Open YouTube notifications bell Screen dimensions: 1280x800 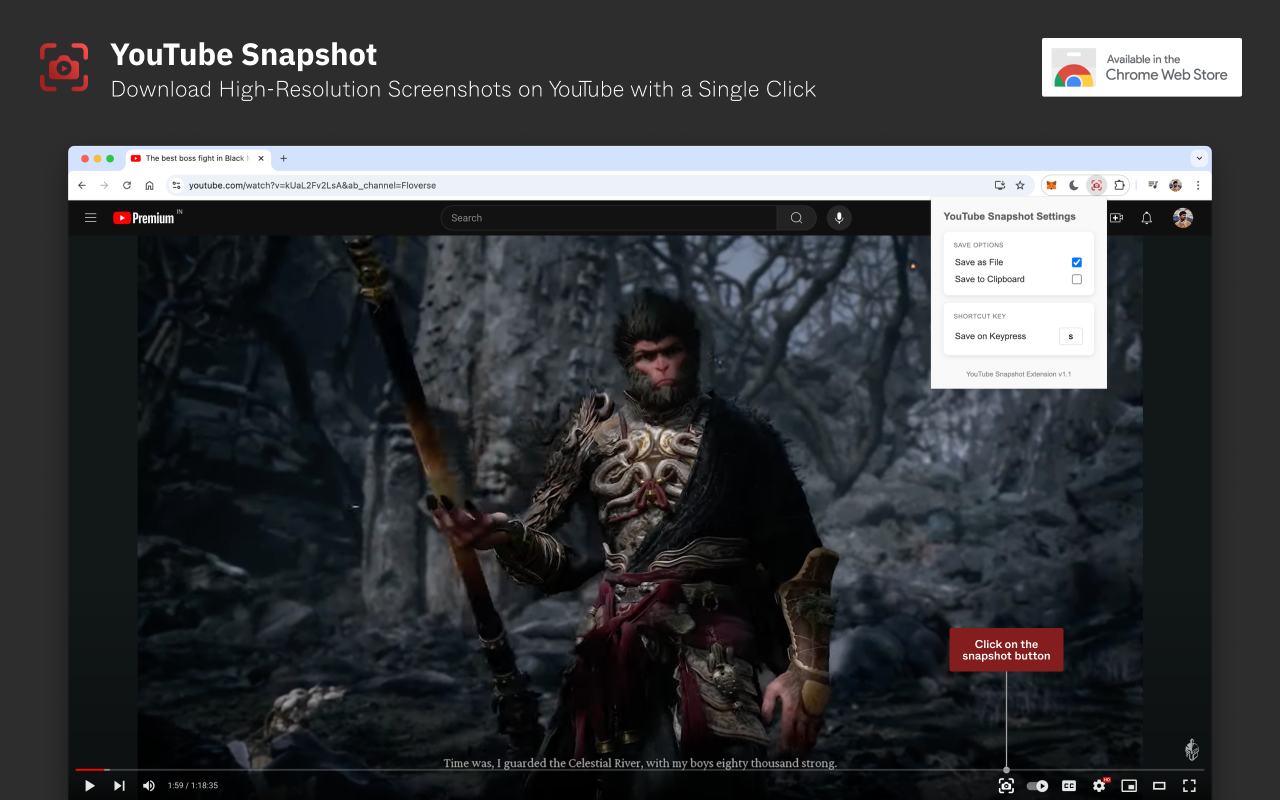click(1147, 218)
